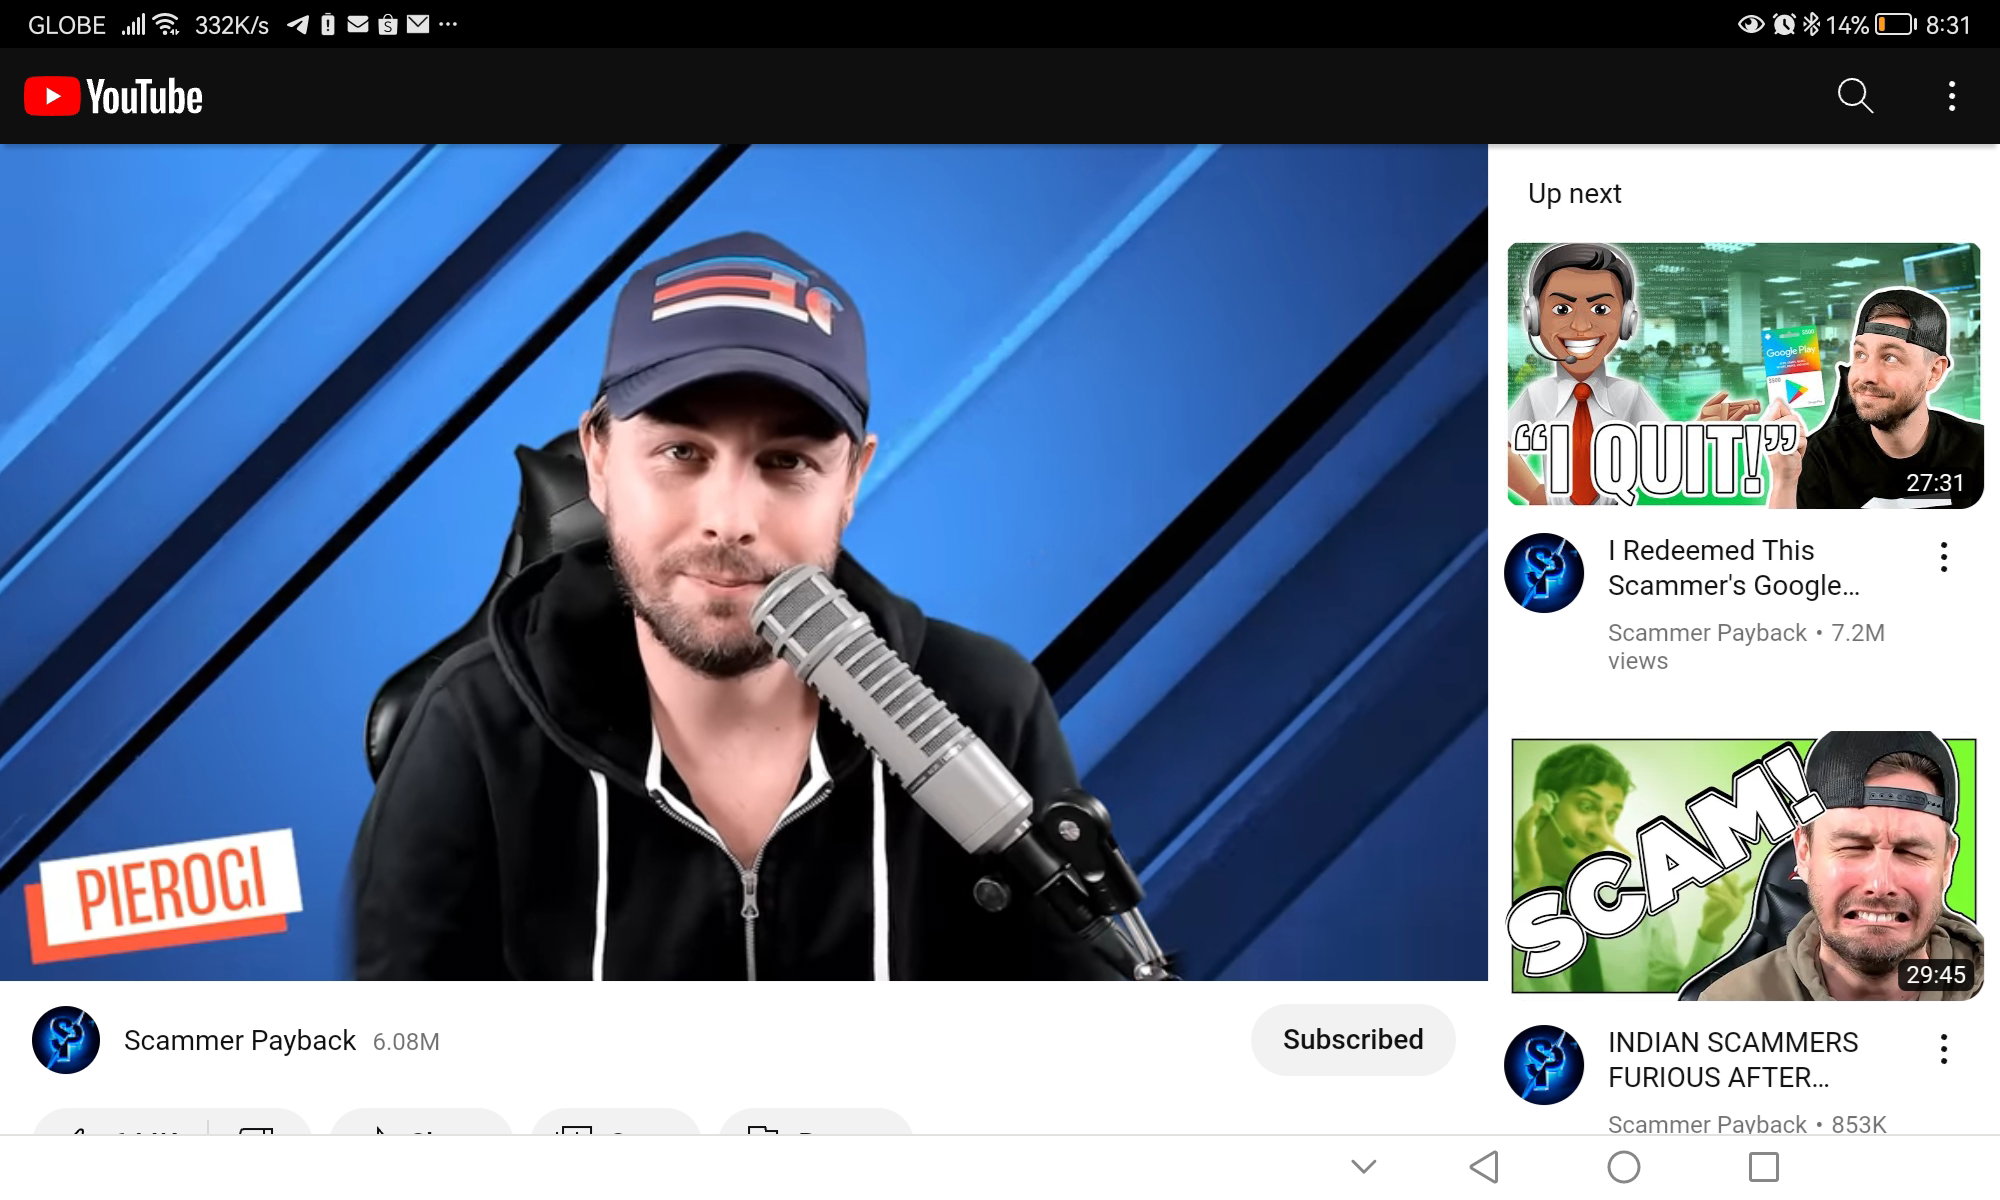Tap the YouTube logo in the header
Image resolution: width=2000 pixels, height=1200 pixels.
point(113,97)
